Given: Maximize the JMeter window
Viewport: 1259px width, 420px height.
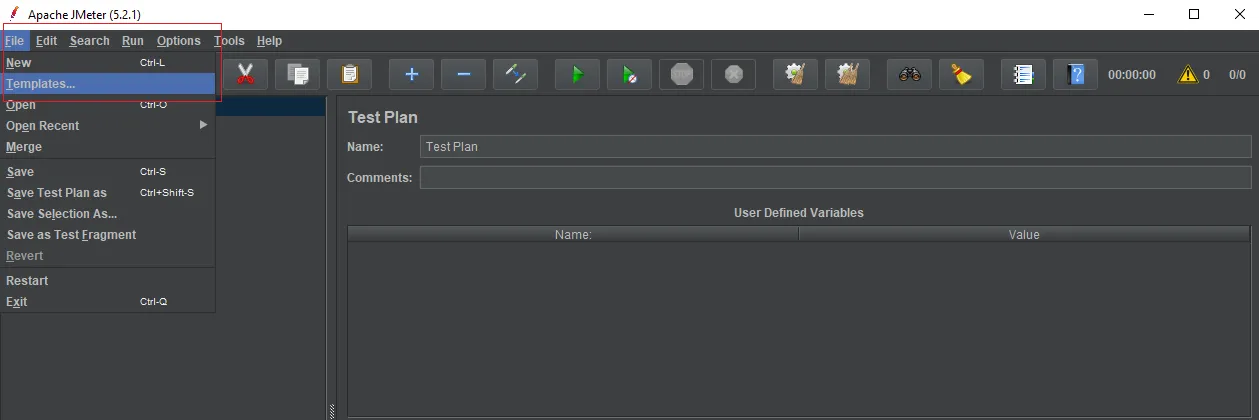Looking at the screenshot, I should point(1194,14).
